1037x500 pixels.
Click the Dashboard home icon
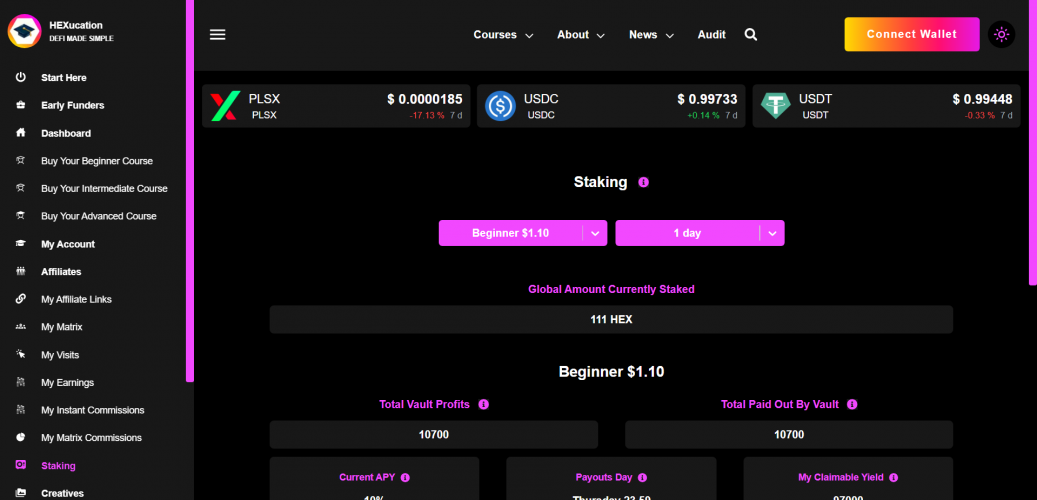click(x=21, y=133)
